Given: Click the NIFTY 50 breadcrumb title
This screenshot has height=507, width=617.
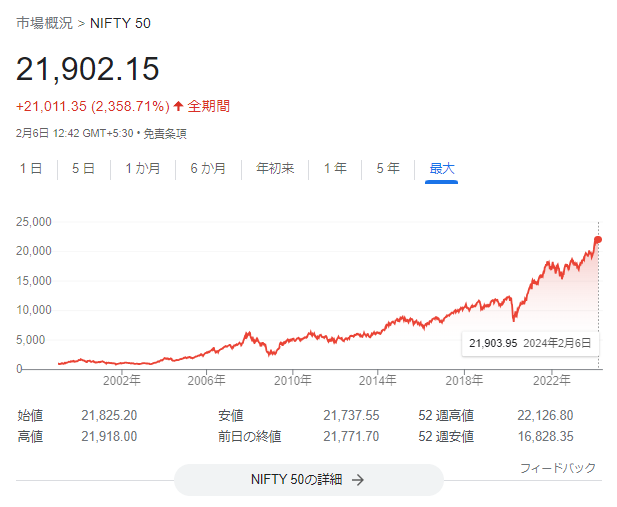Looking at the screenshot, I should pyautogui.click(x=120, y=23).
